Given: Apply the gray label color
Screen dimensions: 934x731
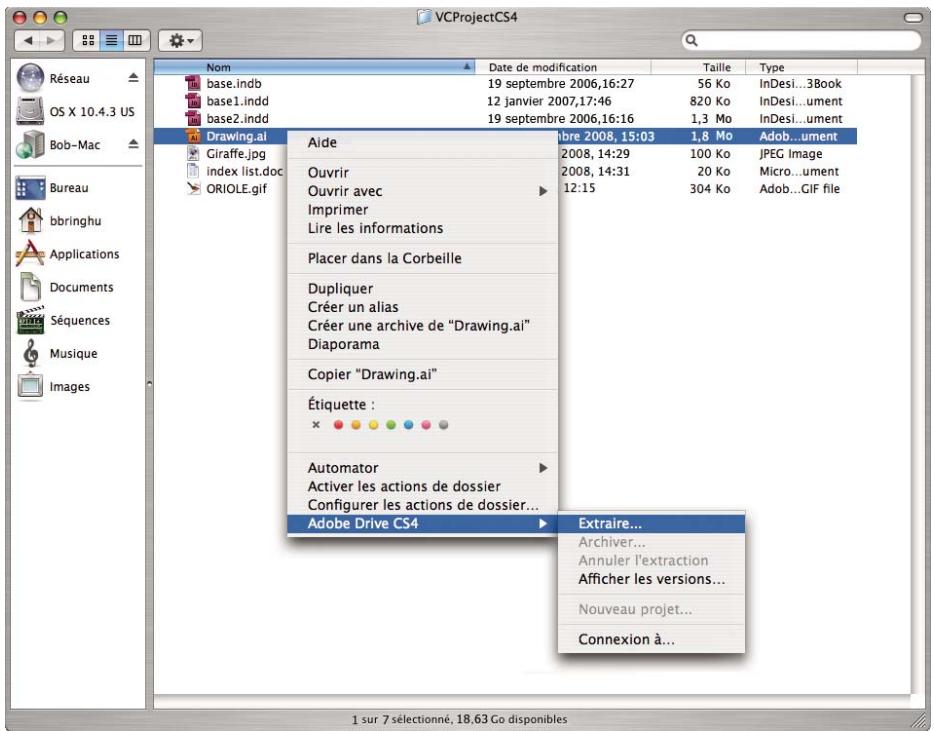Looking at the screenshot, I should [x=443, y=425].
